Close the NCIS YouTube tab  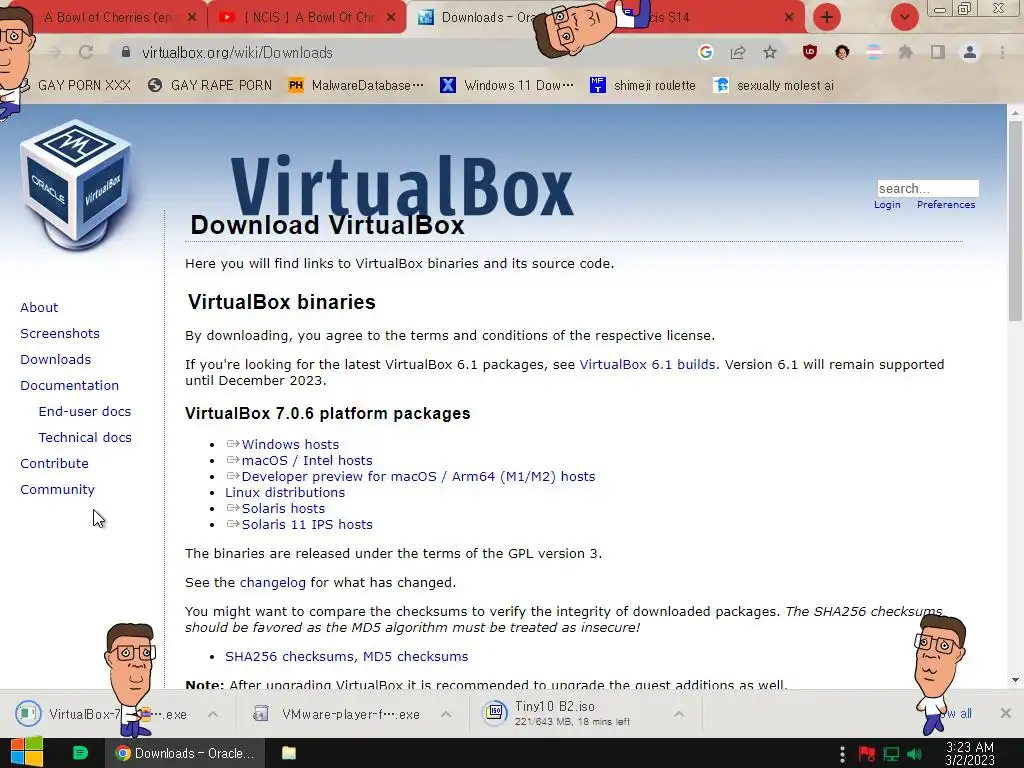[x=391, y=17]
